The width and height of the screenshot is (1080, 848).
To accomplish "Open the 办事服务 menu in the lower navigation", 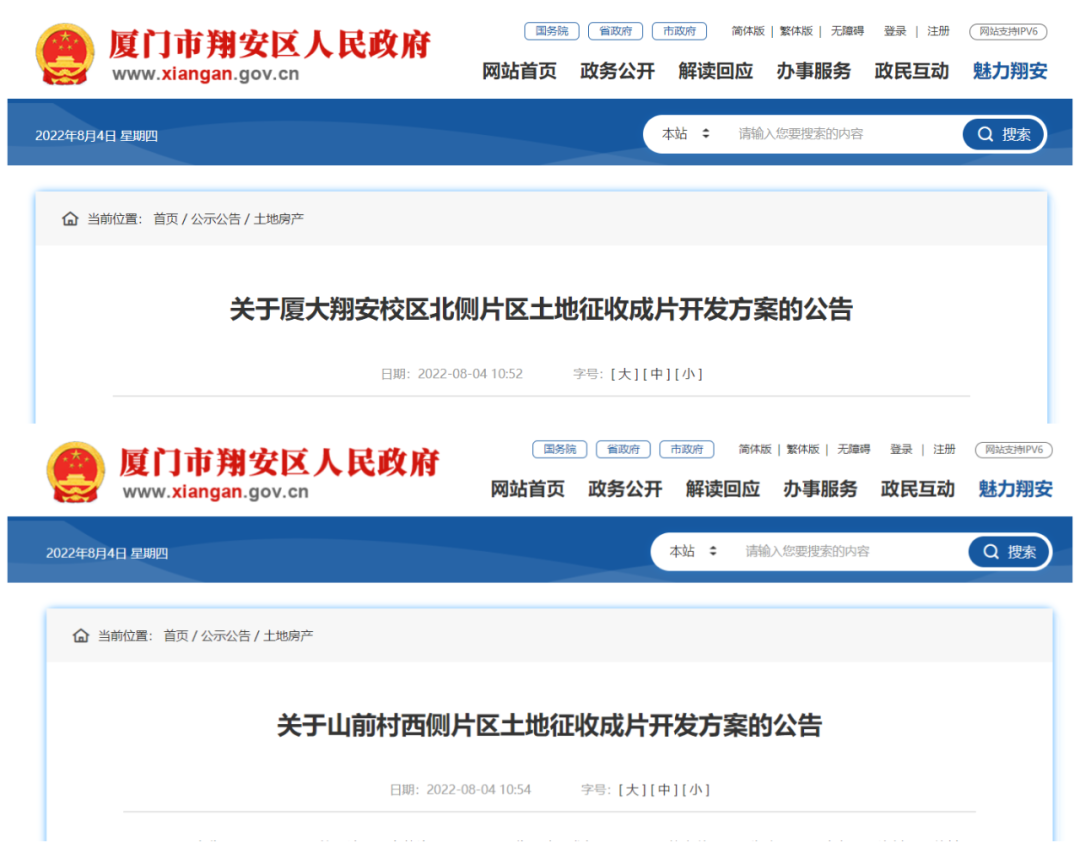I will (820, 489).
